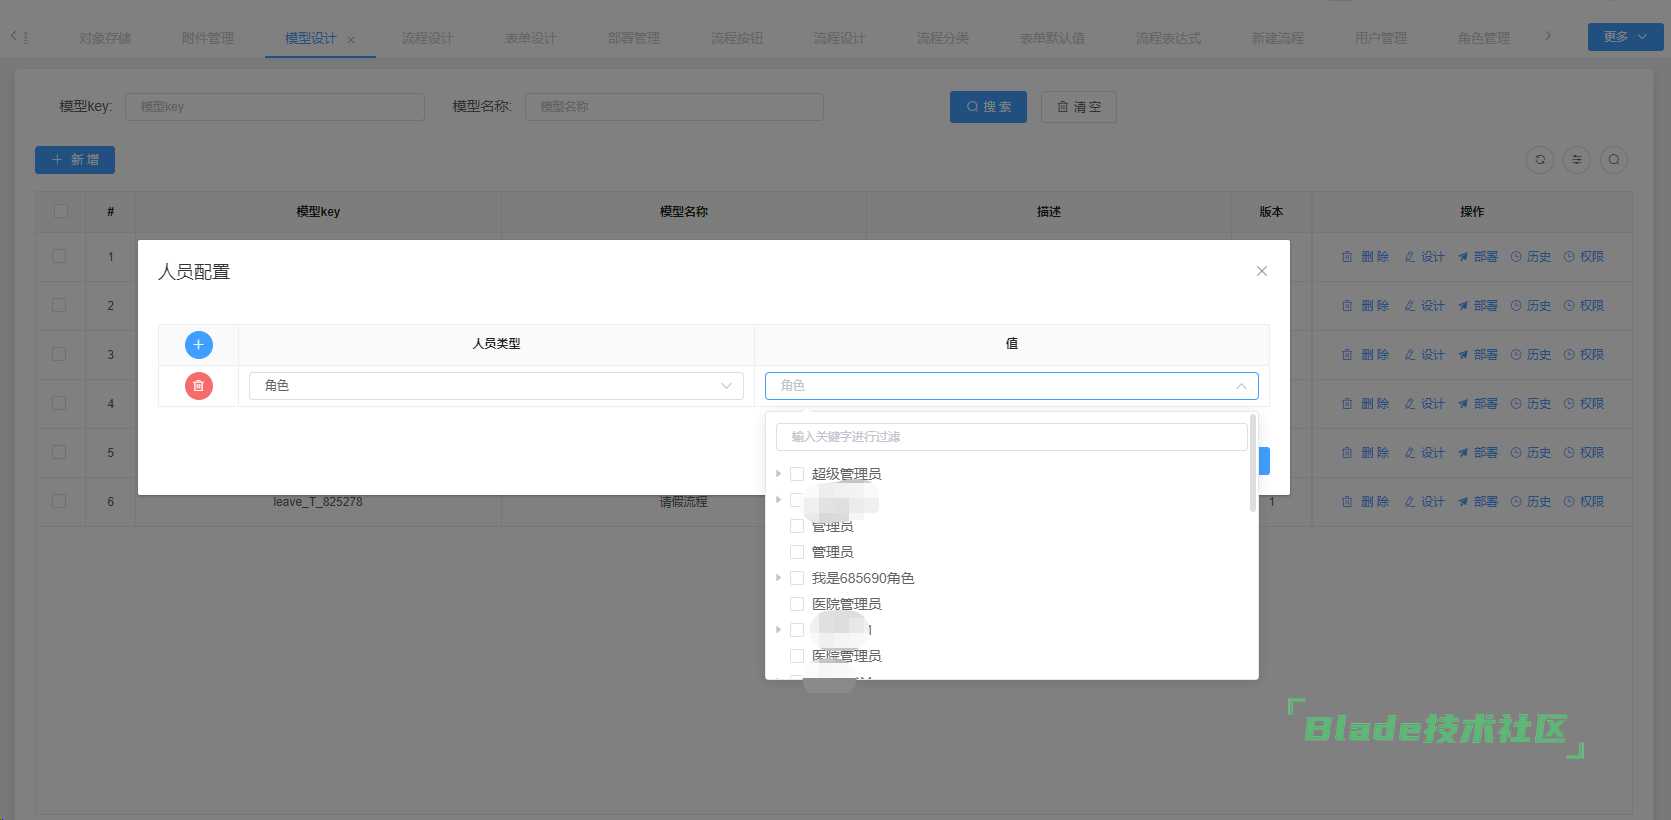Click the leave_T_825278 model key cell
The image size is (1671, 820).
(318, 502)
